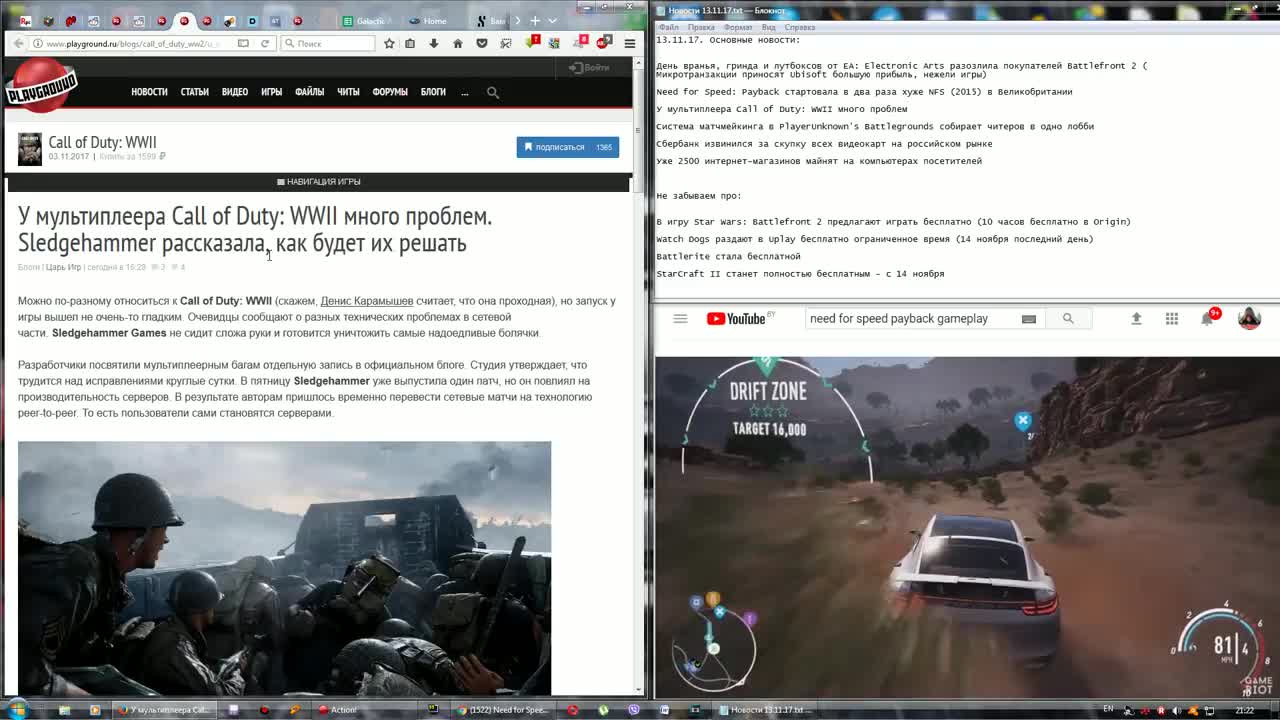Reload the Playground page
The image size is (1280, 720).
click(x=265, y=43)
